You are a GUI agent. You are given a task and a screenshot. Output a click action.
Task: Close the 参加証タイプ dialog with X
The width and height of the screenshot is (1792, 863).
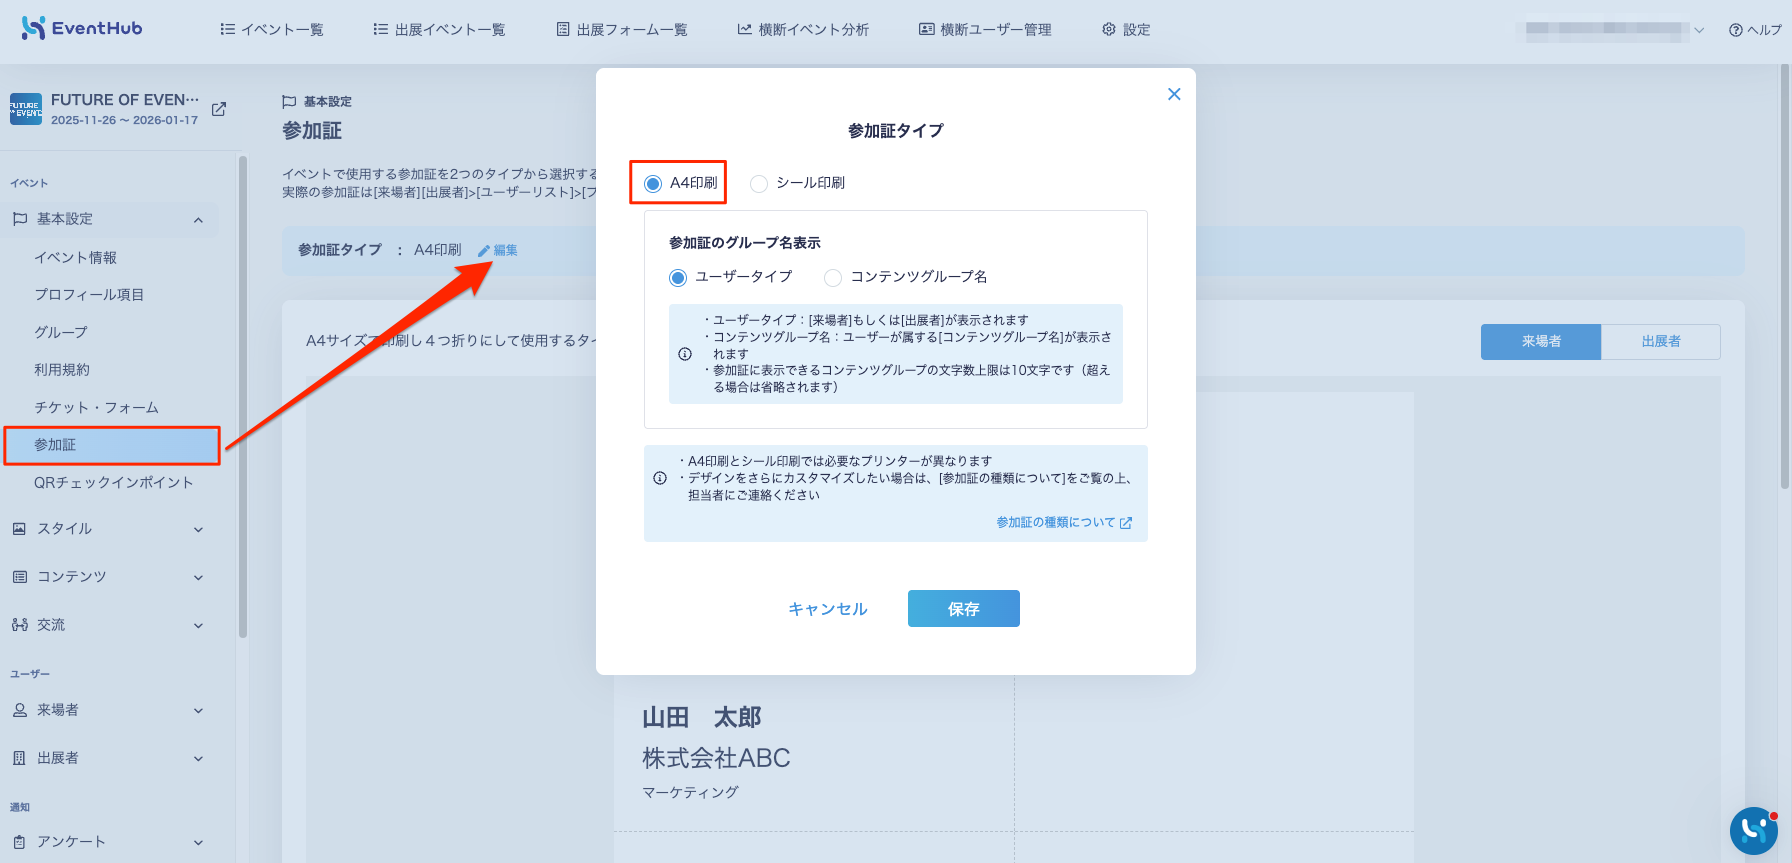[1174, 94]
